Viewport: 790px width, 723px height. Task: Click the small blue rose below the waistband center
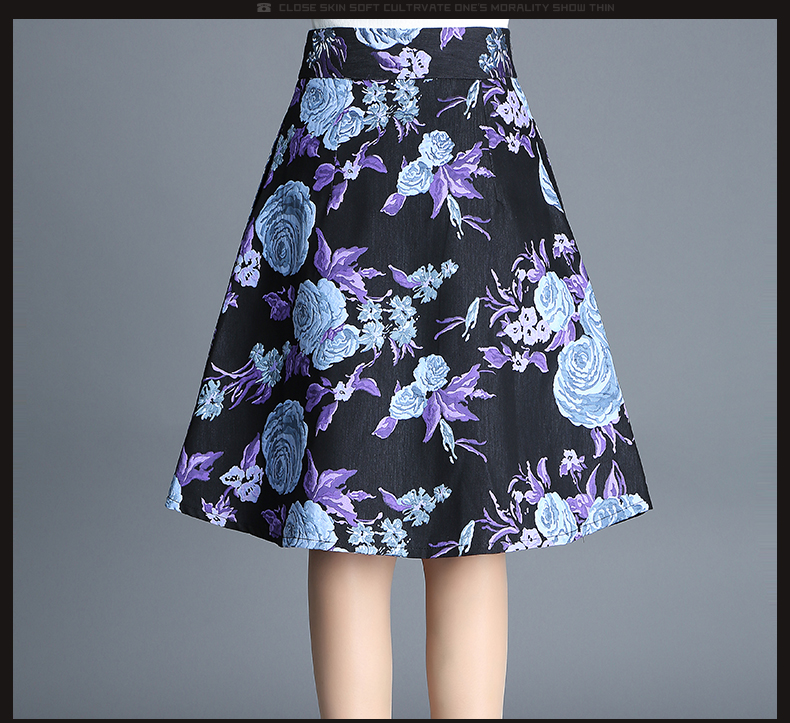pyautogui.click(x=435, y=148)
